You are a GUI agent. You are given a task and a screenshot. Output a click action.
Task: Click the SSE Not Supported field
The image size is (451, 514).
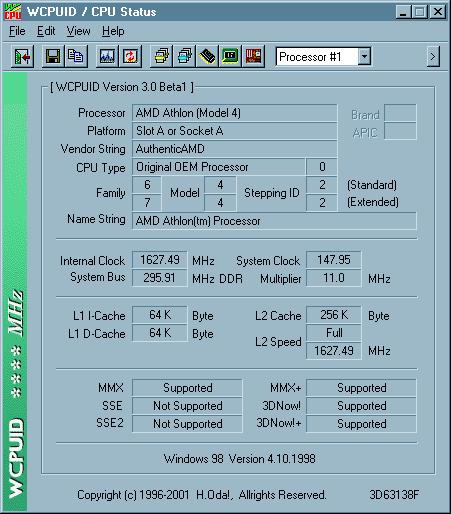[x=187, y=406]
